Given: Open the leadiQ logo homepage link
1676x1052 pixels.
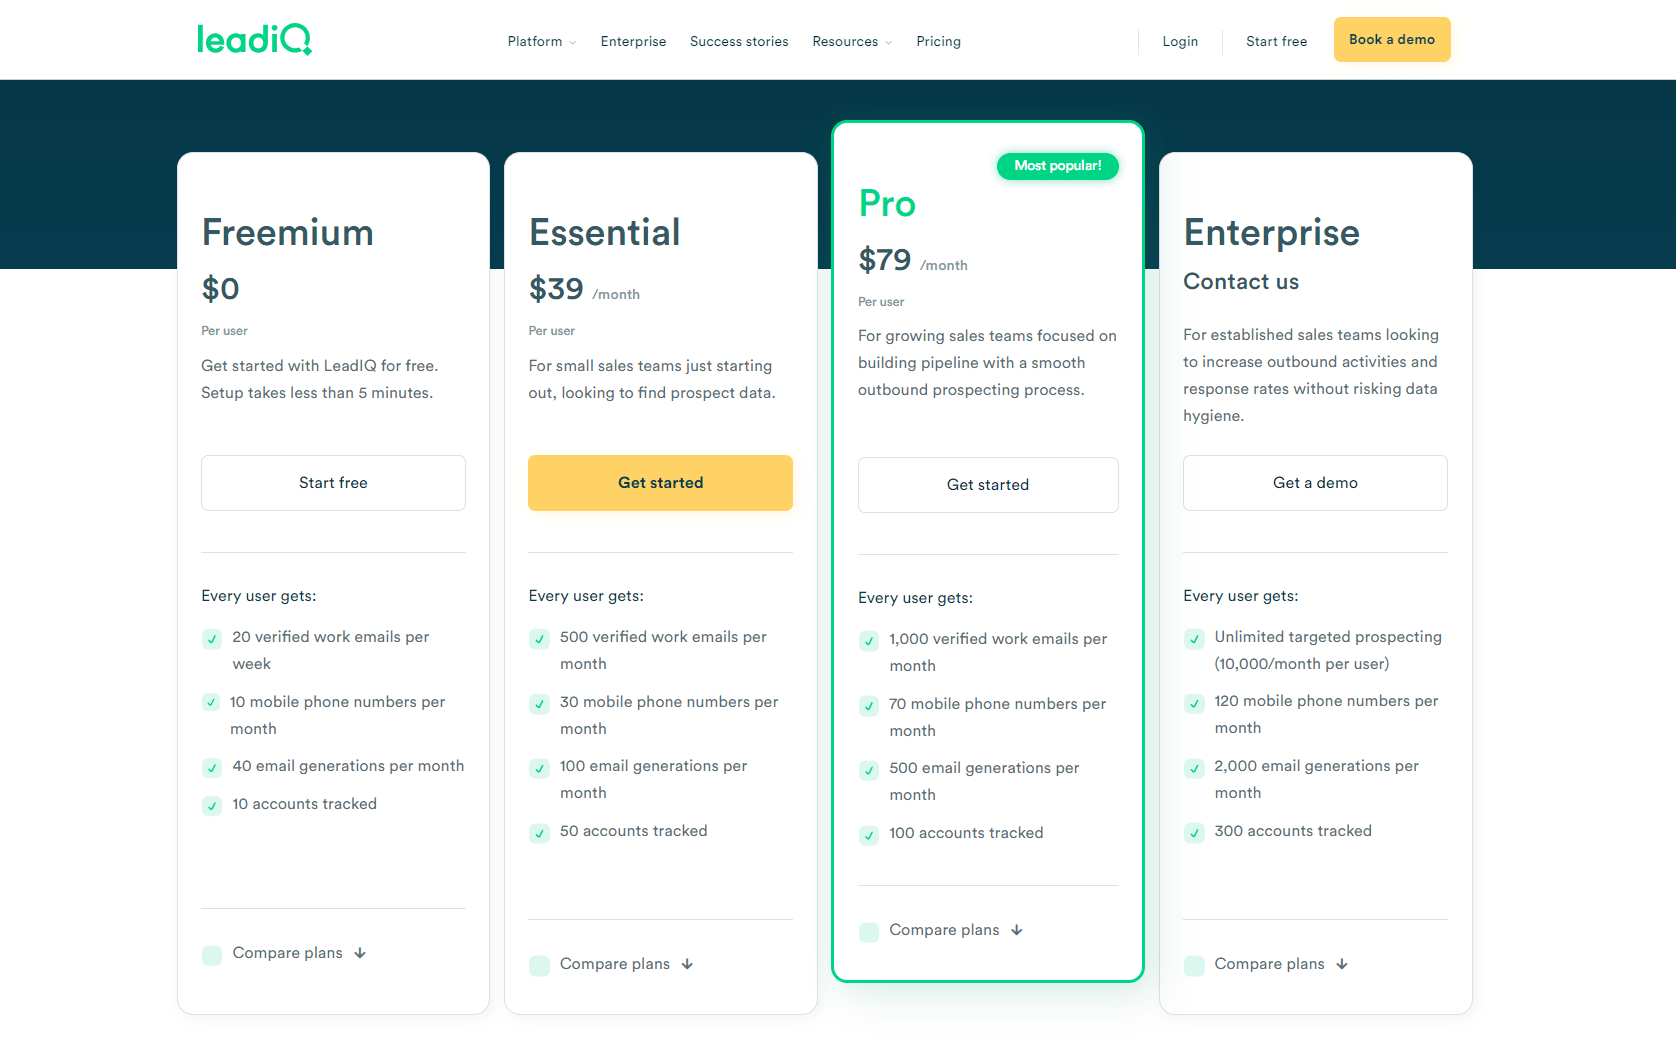Looking at the screenshot, I should (x=254, y=39).
